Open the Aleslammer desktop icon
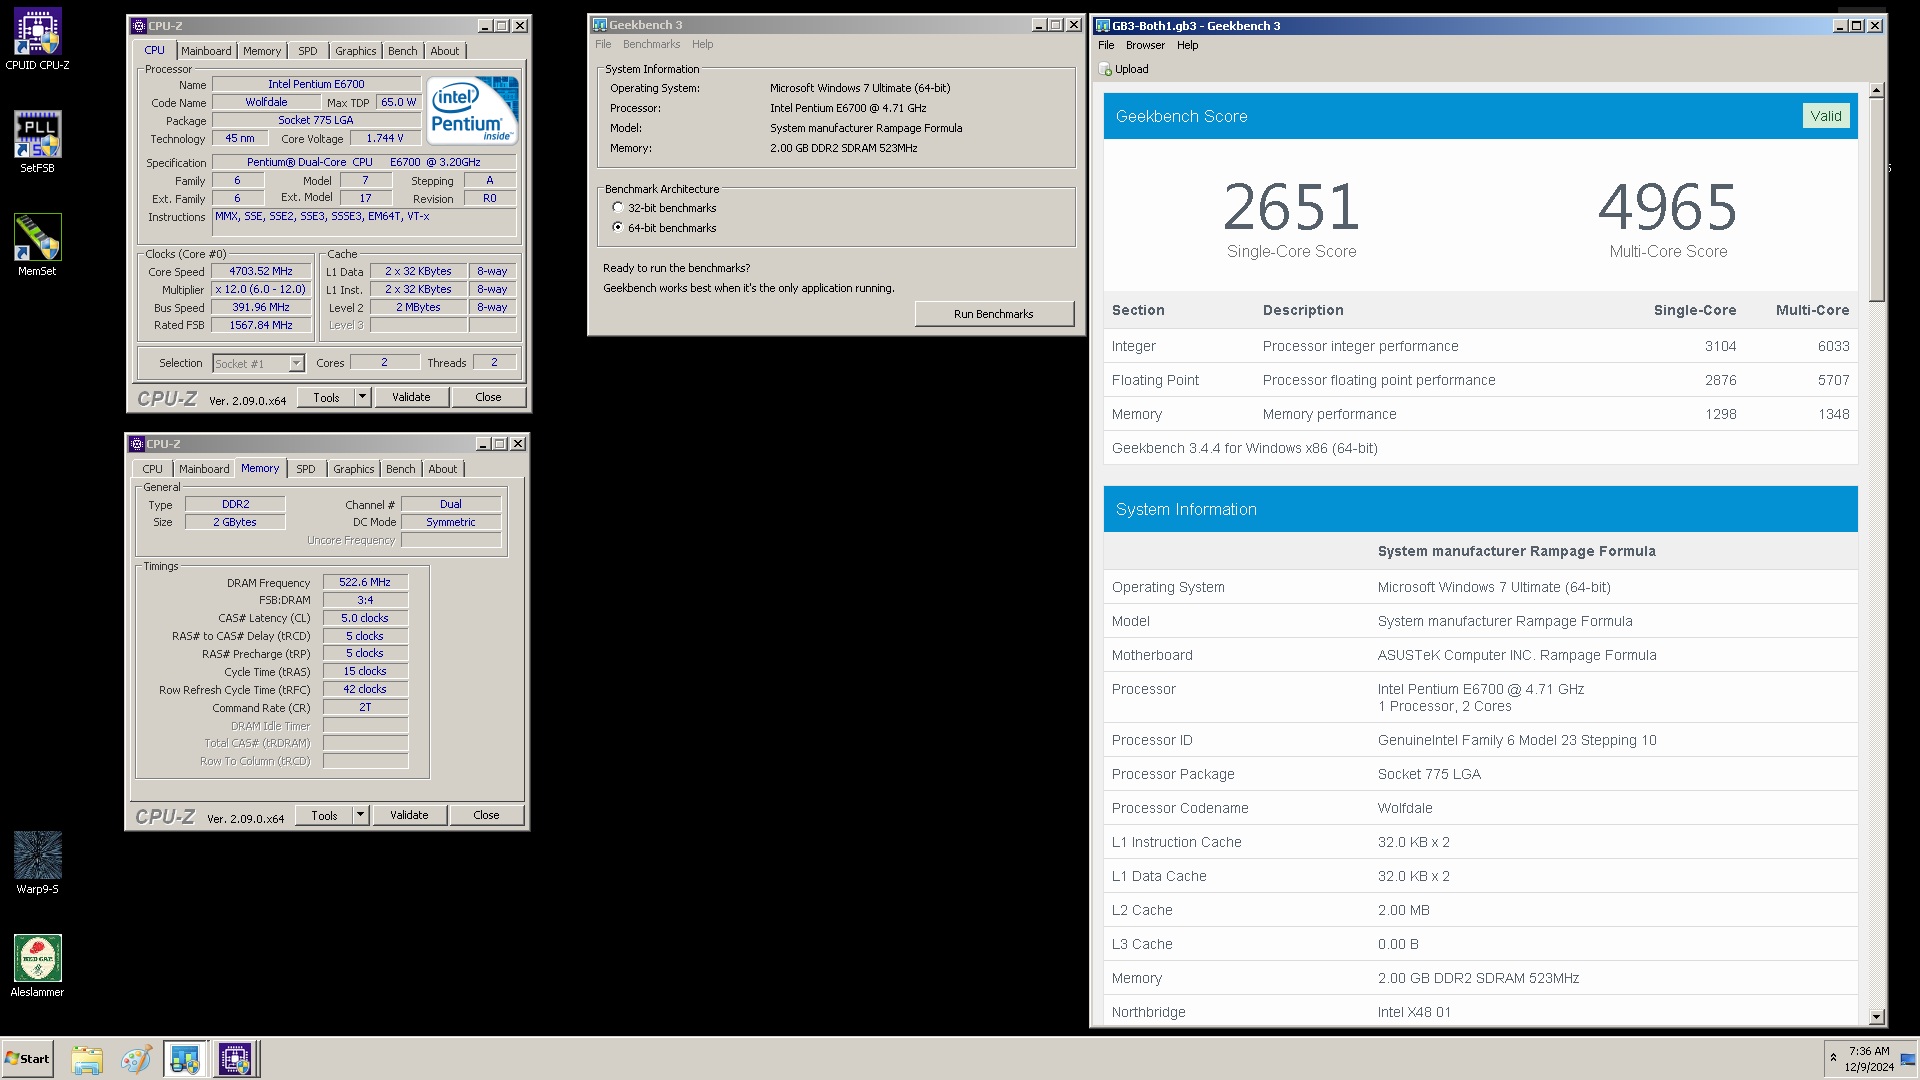Screen dimensions: 1920x1080 37,967
